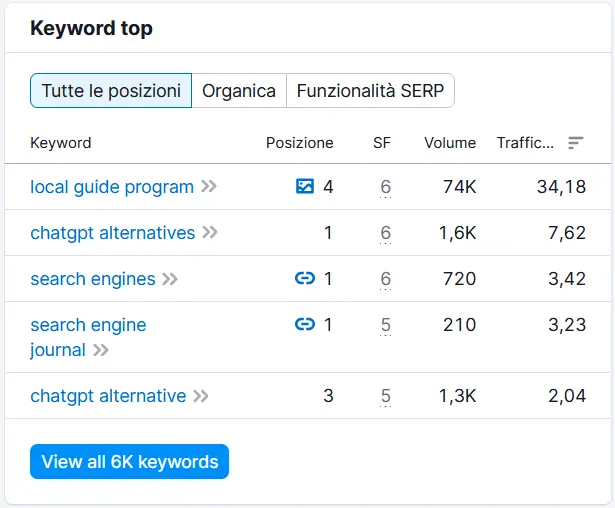Open chatgpt alternatives keyword link
615x508 pixels.
(112, 233)
